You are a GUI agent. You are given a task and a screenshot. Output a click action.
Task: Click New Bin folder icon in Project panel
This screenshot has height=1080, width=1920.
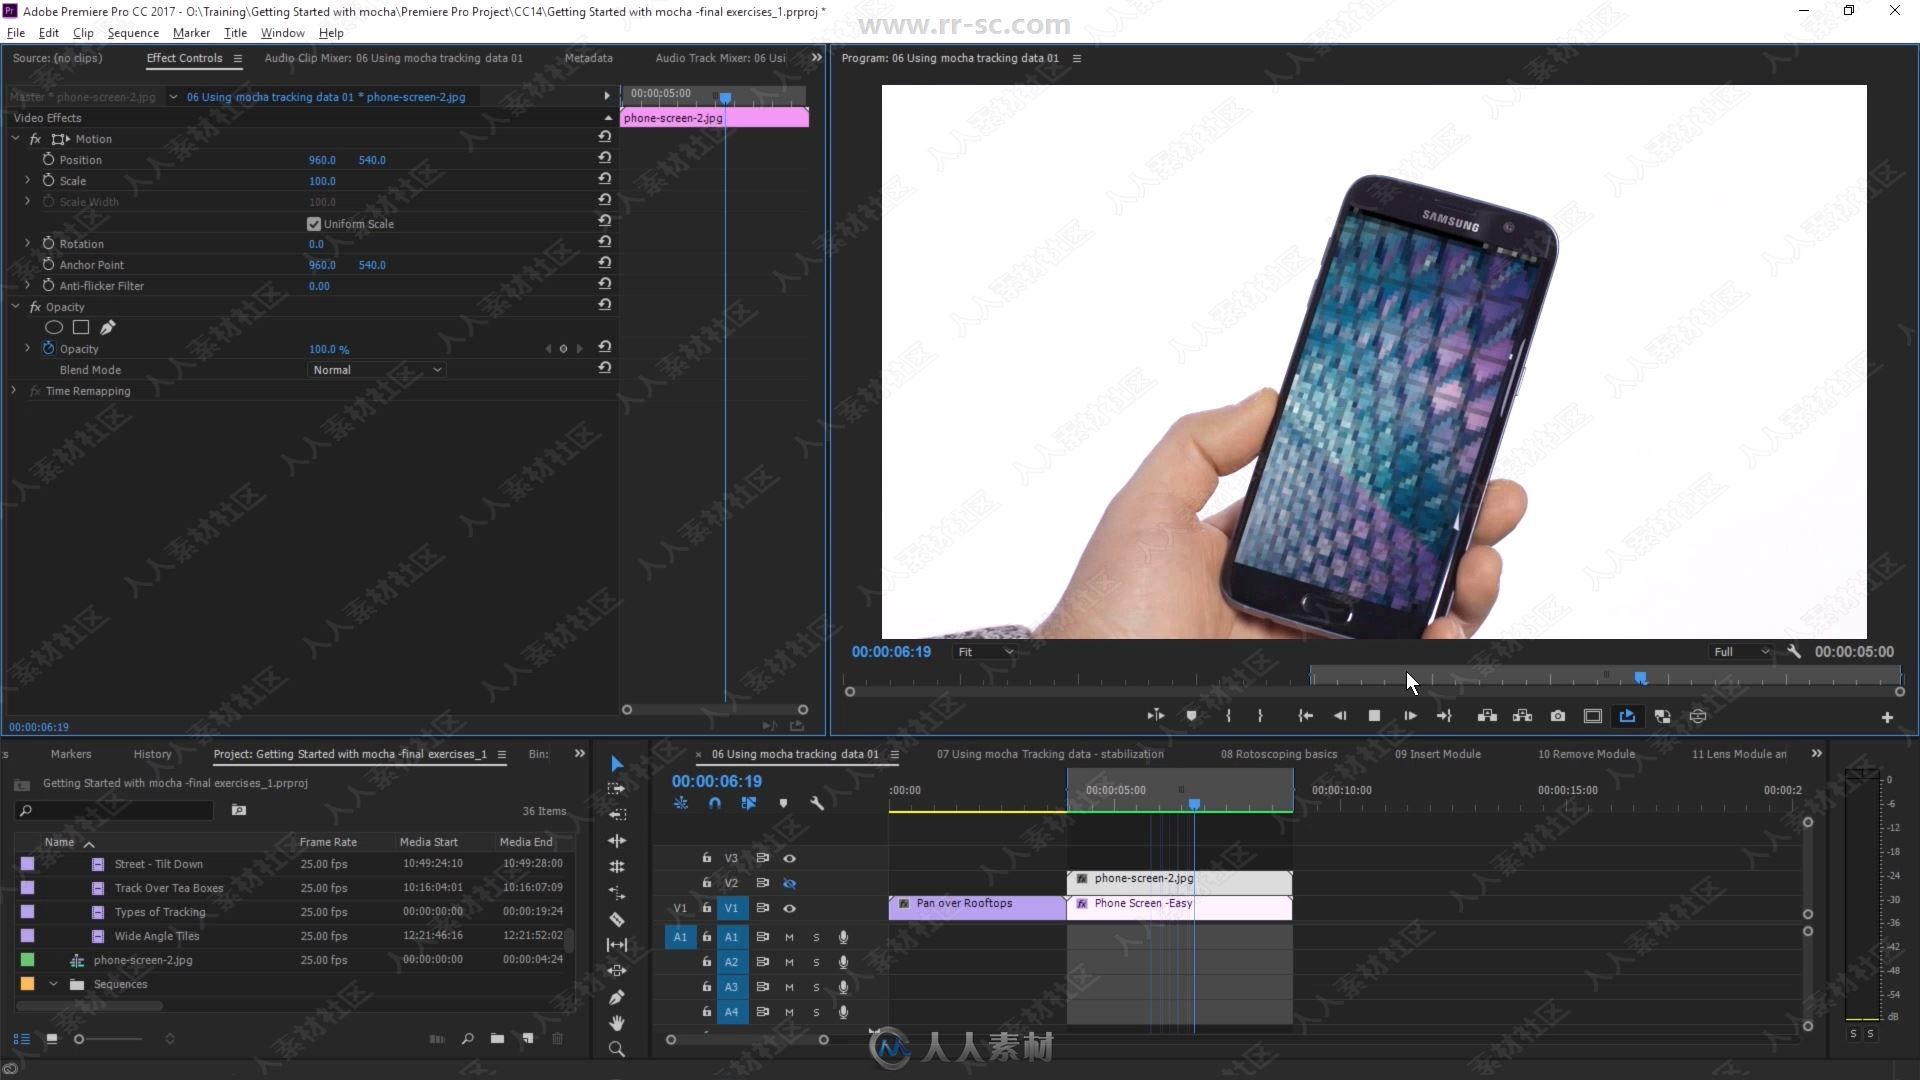[x=497, y=1039]
